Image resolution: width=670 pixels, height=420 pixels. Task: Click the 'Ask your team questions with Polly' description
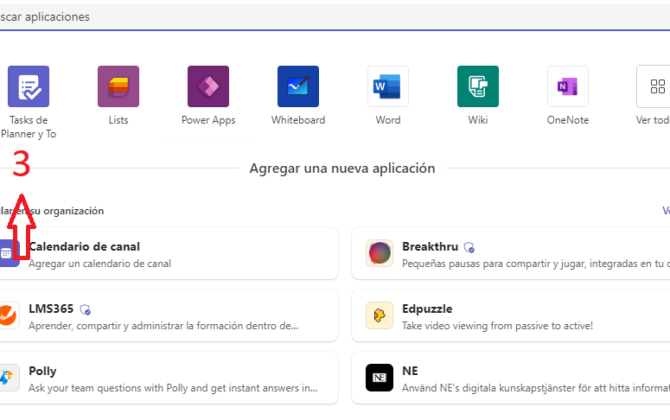click(x=173, y=388)
